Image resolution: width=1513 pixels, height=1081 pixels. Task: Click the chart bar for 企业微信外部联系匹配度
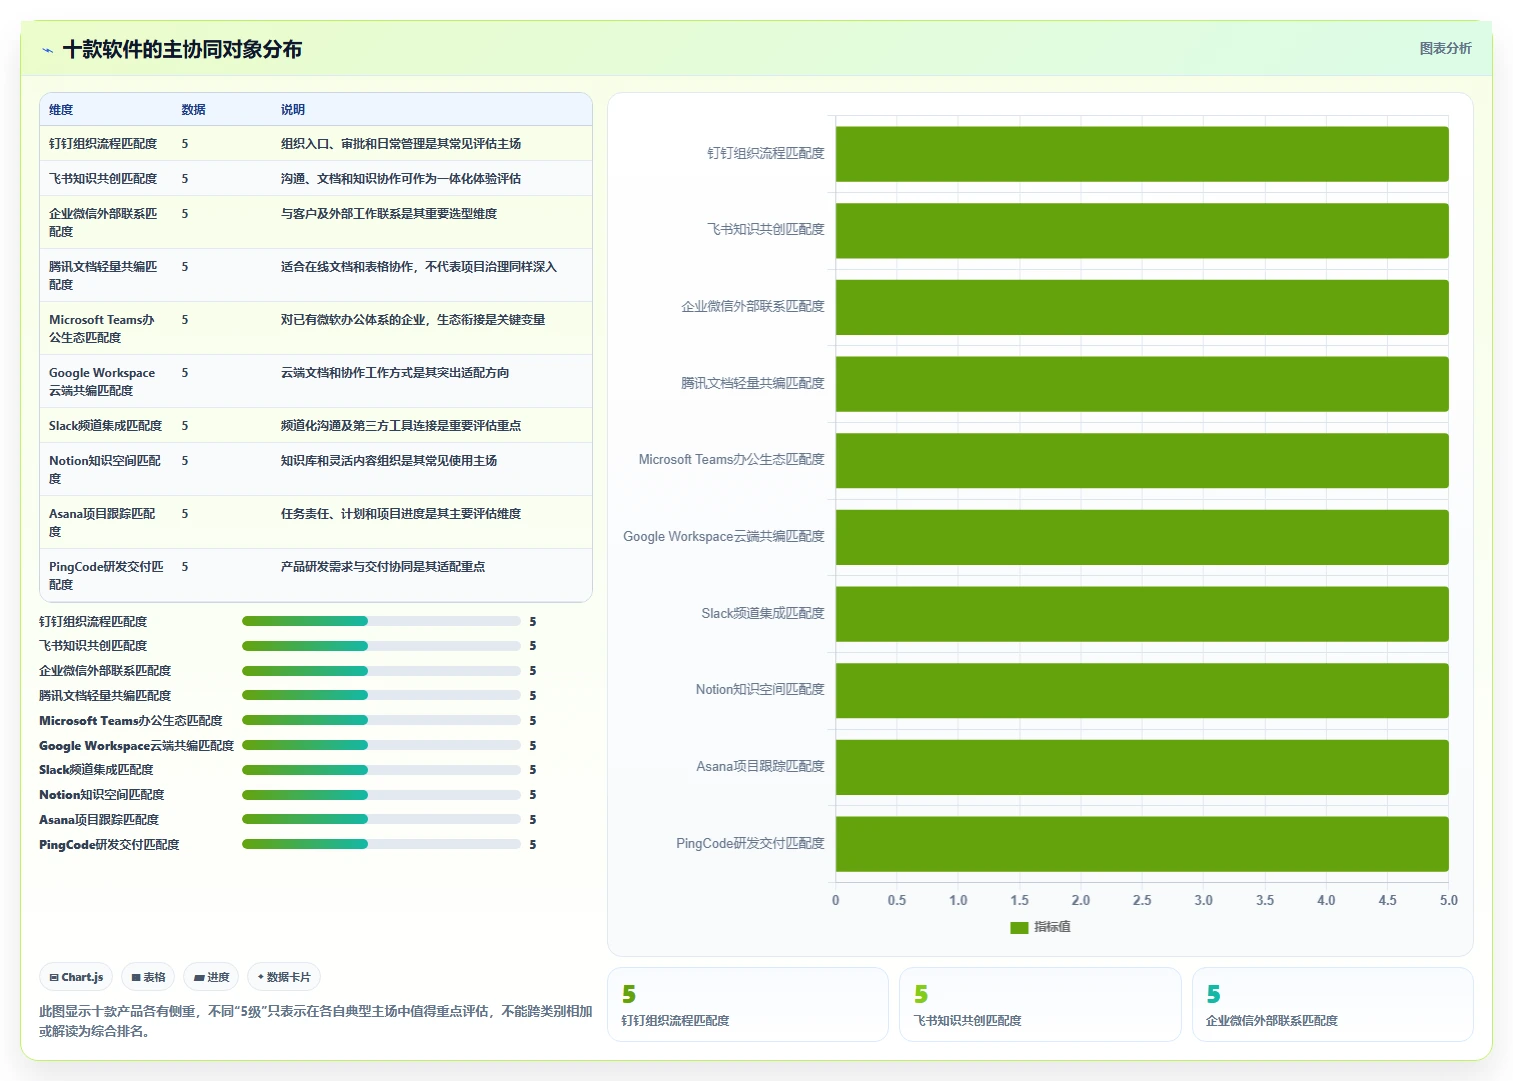pos(1142,307)
